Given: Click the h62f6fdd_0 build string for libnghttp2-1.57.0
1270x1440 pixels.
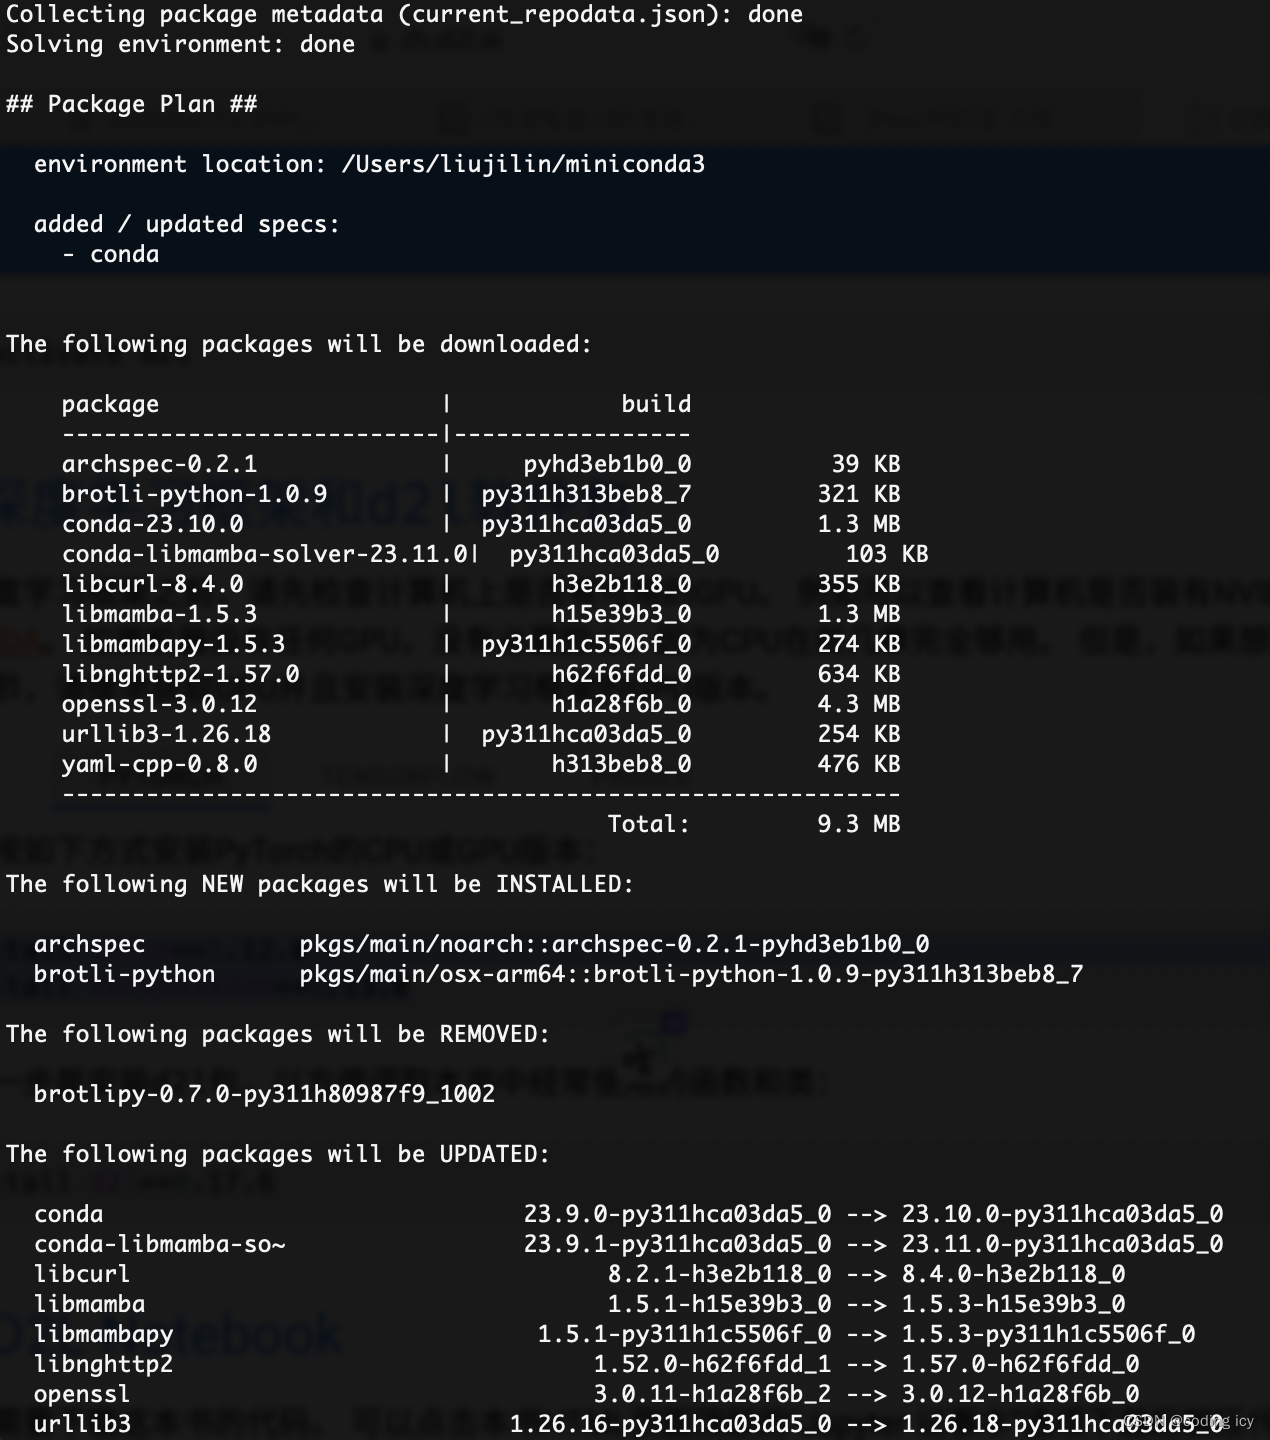Looking at the screenshot, I should 621,675.
